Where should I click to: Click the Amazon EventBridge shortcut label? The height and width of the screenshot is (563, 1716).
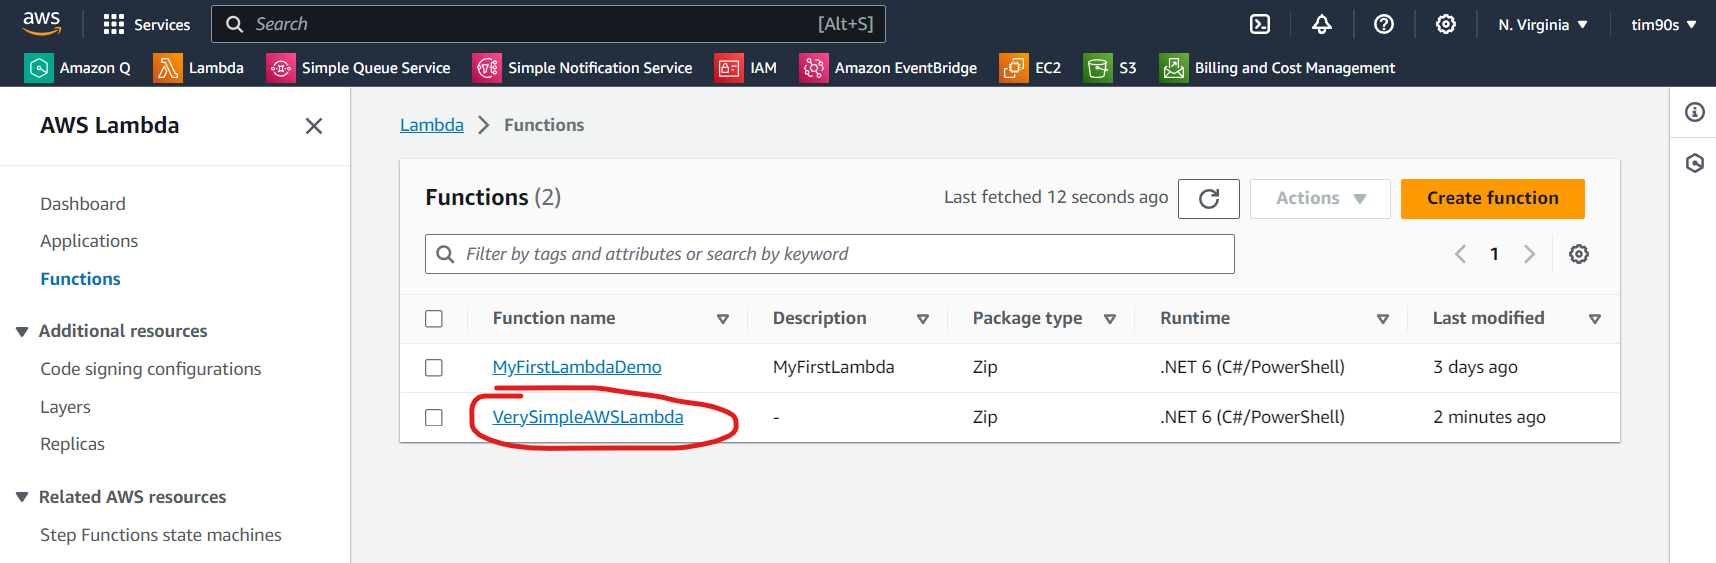(x=906, y=68)
